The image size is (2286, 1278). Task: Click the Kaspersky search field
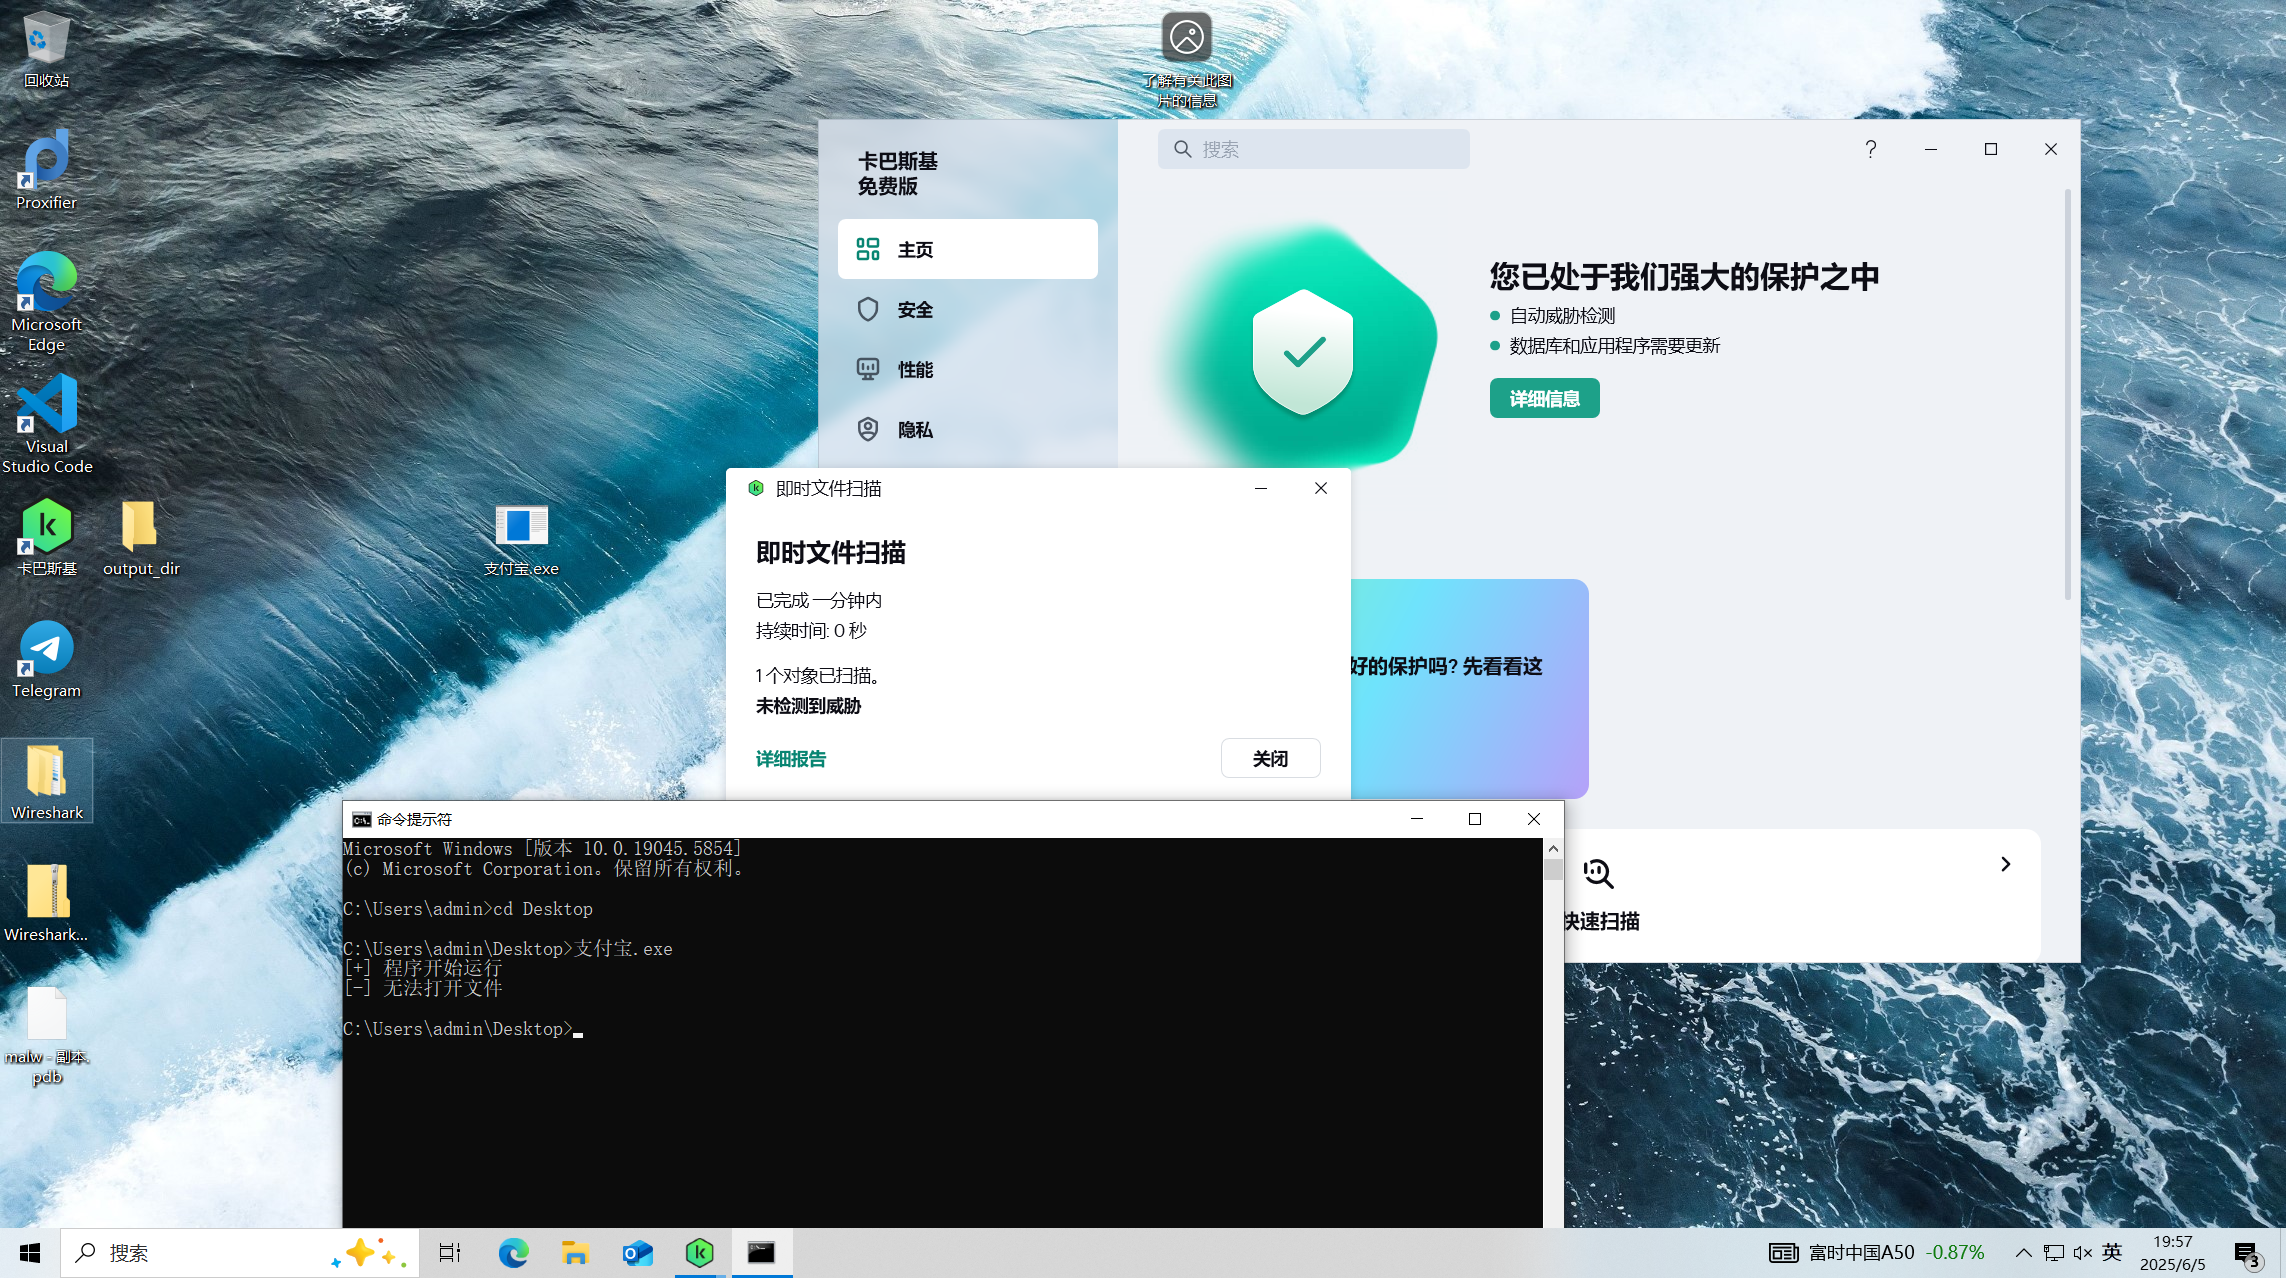(x=1313, y=149)
